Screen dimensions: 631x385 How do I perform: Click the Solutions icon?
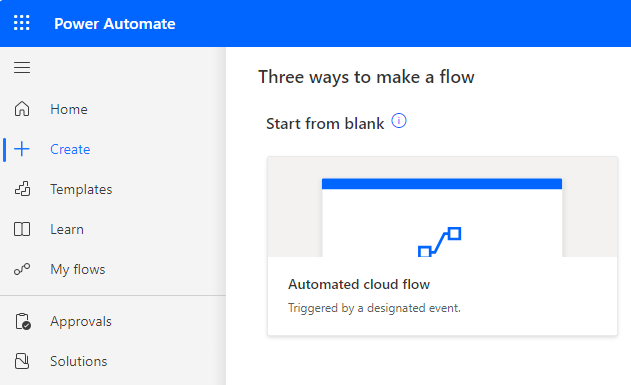(22, 361)
